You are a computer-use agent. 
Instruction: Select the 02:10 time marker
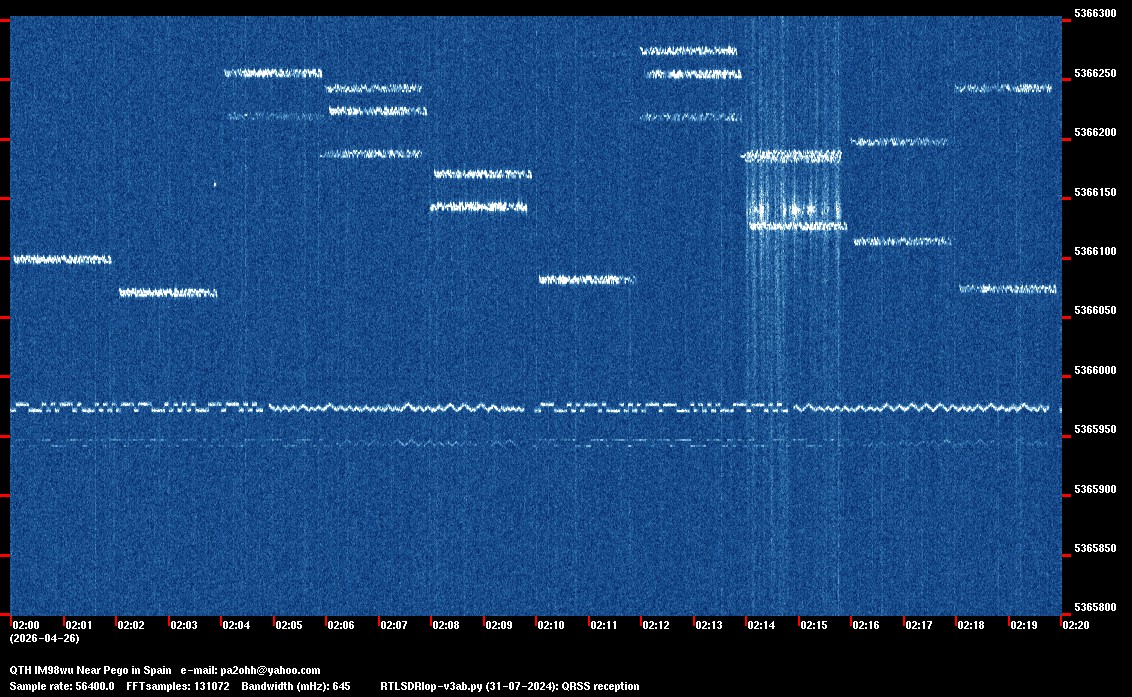point(551,625)
